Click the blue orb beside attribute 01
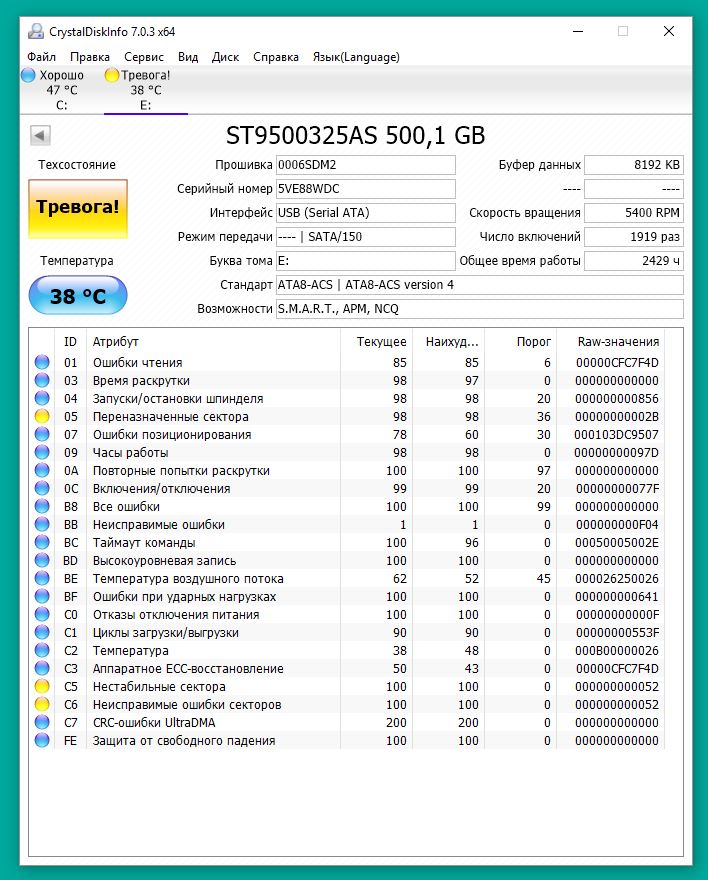 pyautogui.click(x=42, y=363)
